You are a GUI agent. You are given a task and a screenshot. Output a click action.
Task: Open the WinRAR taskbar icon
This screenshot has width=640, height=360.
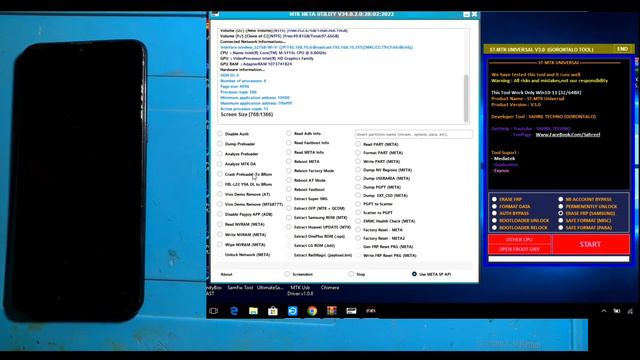pos(332,311)
